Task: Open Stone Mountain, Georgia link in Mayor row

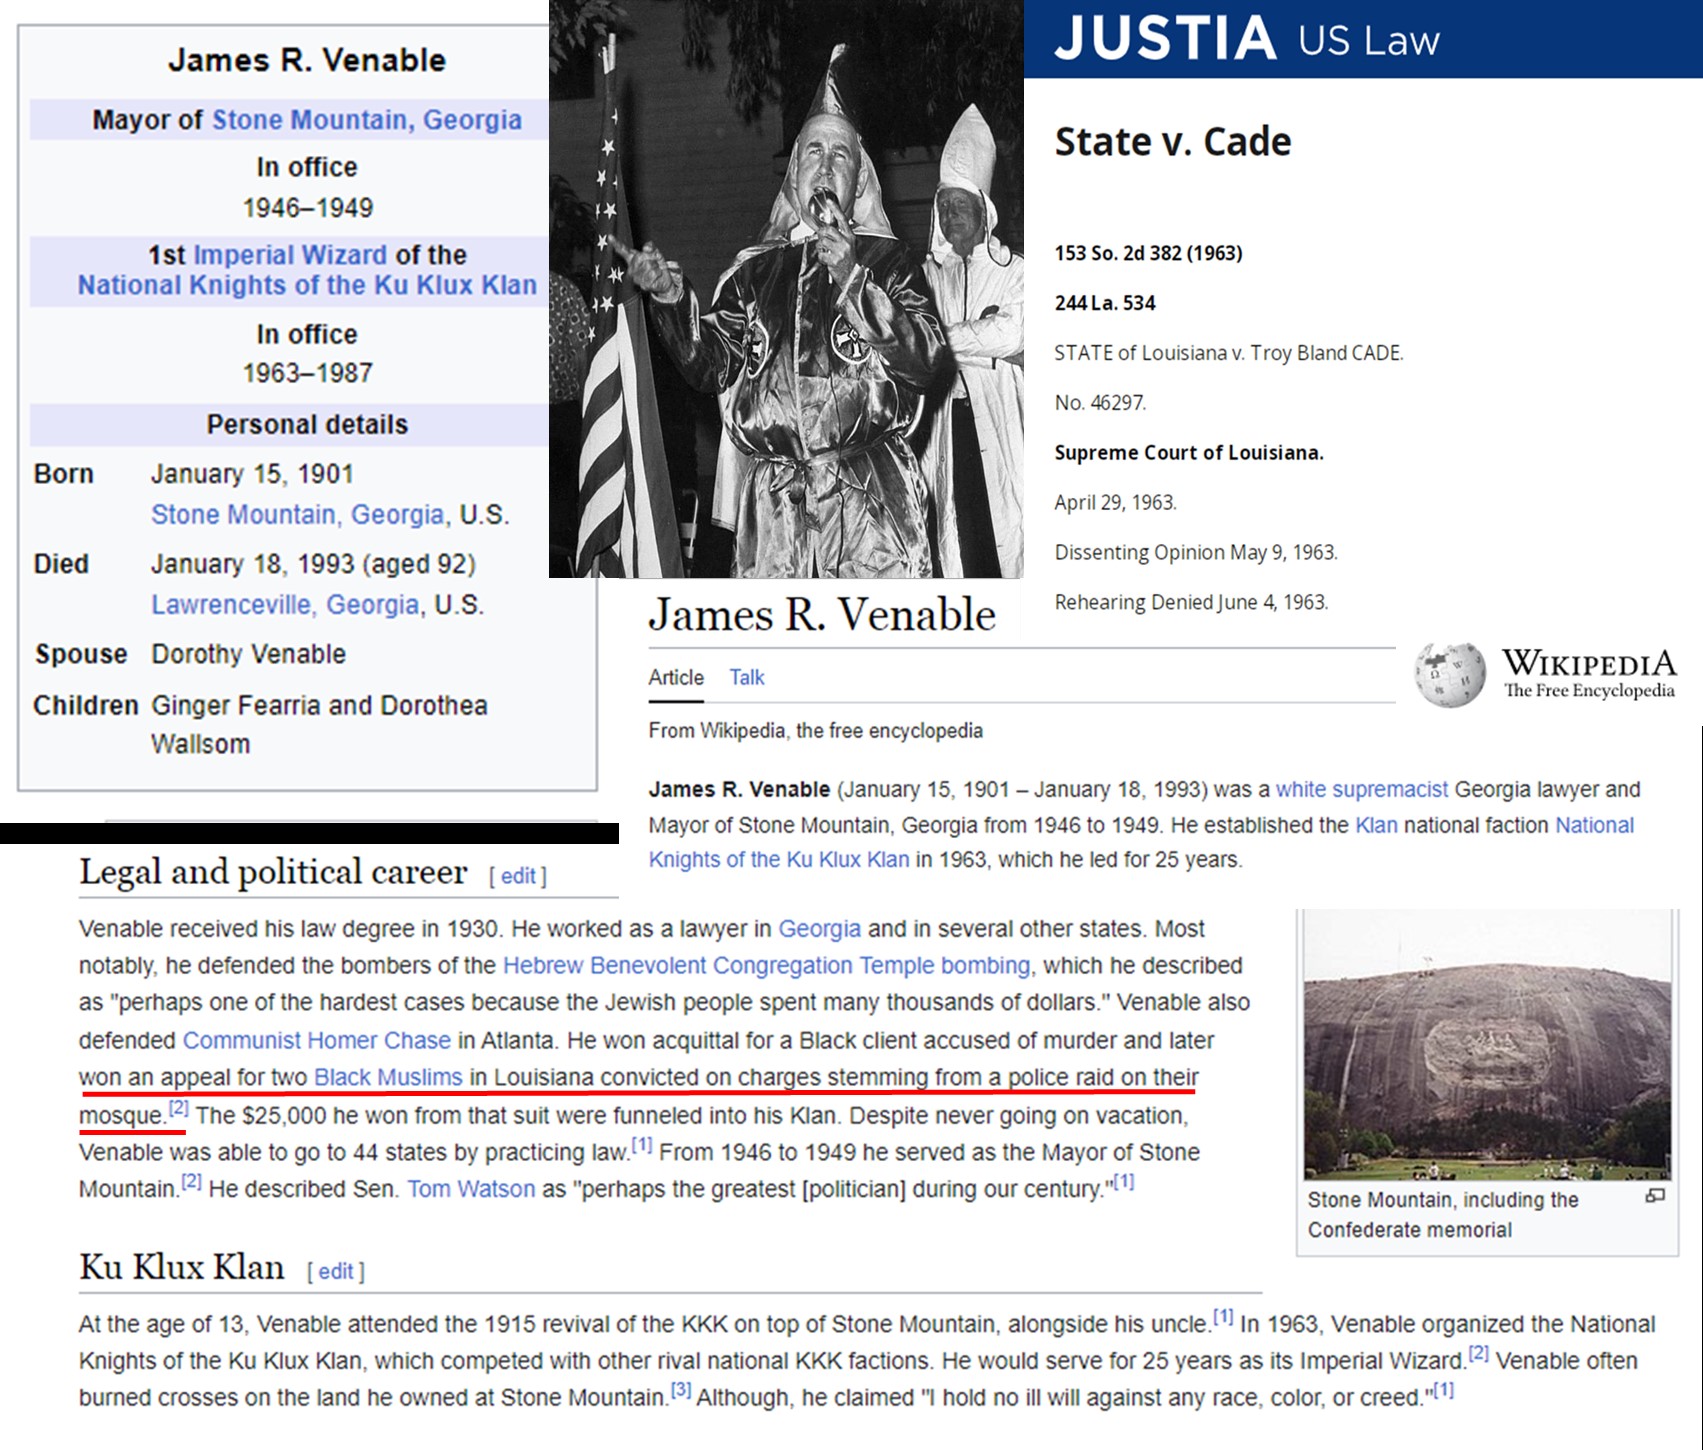Action: click(x=367, y=120)
